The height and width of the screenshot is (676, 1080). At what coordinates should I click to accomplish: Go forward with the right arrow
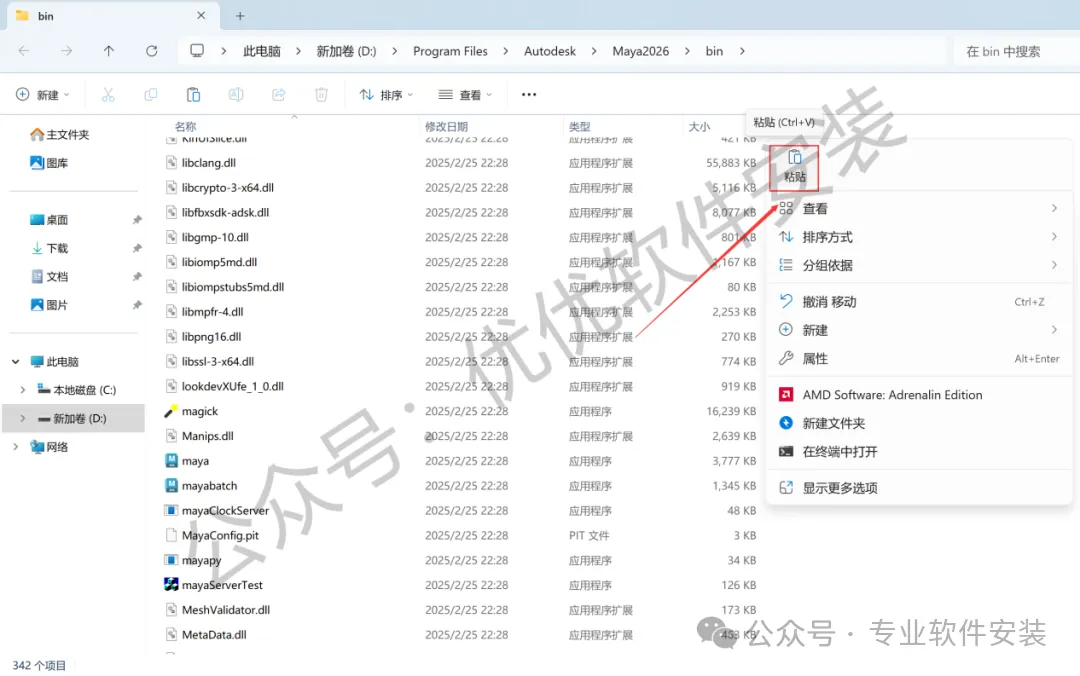[66, 51]
